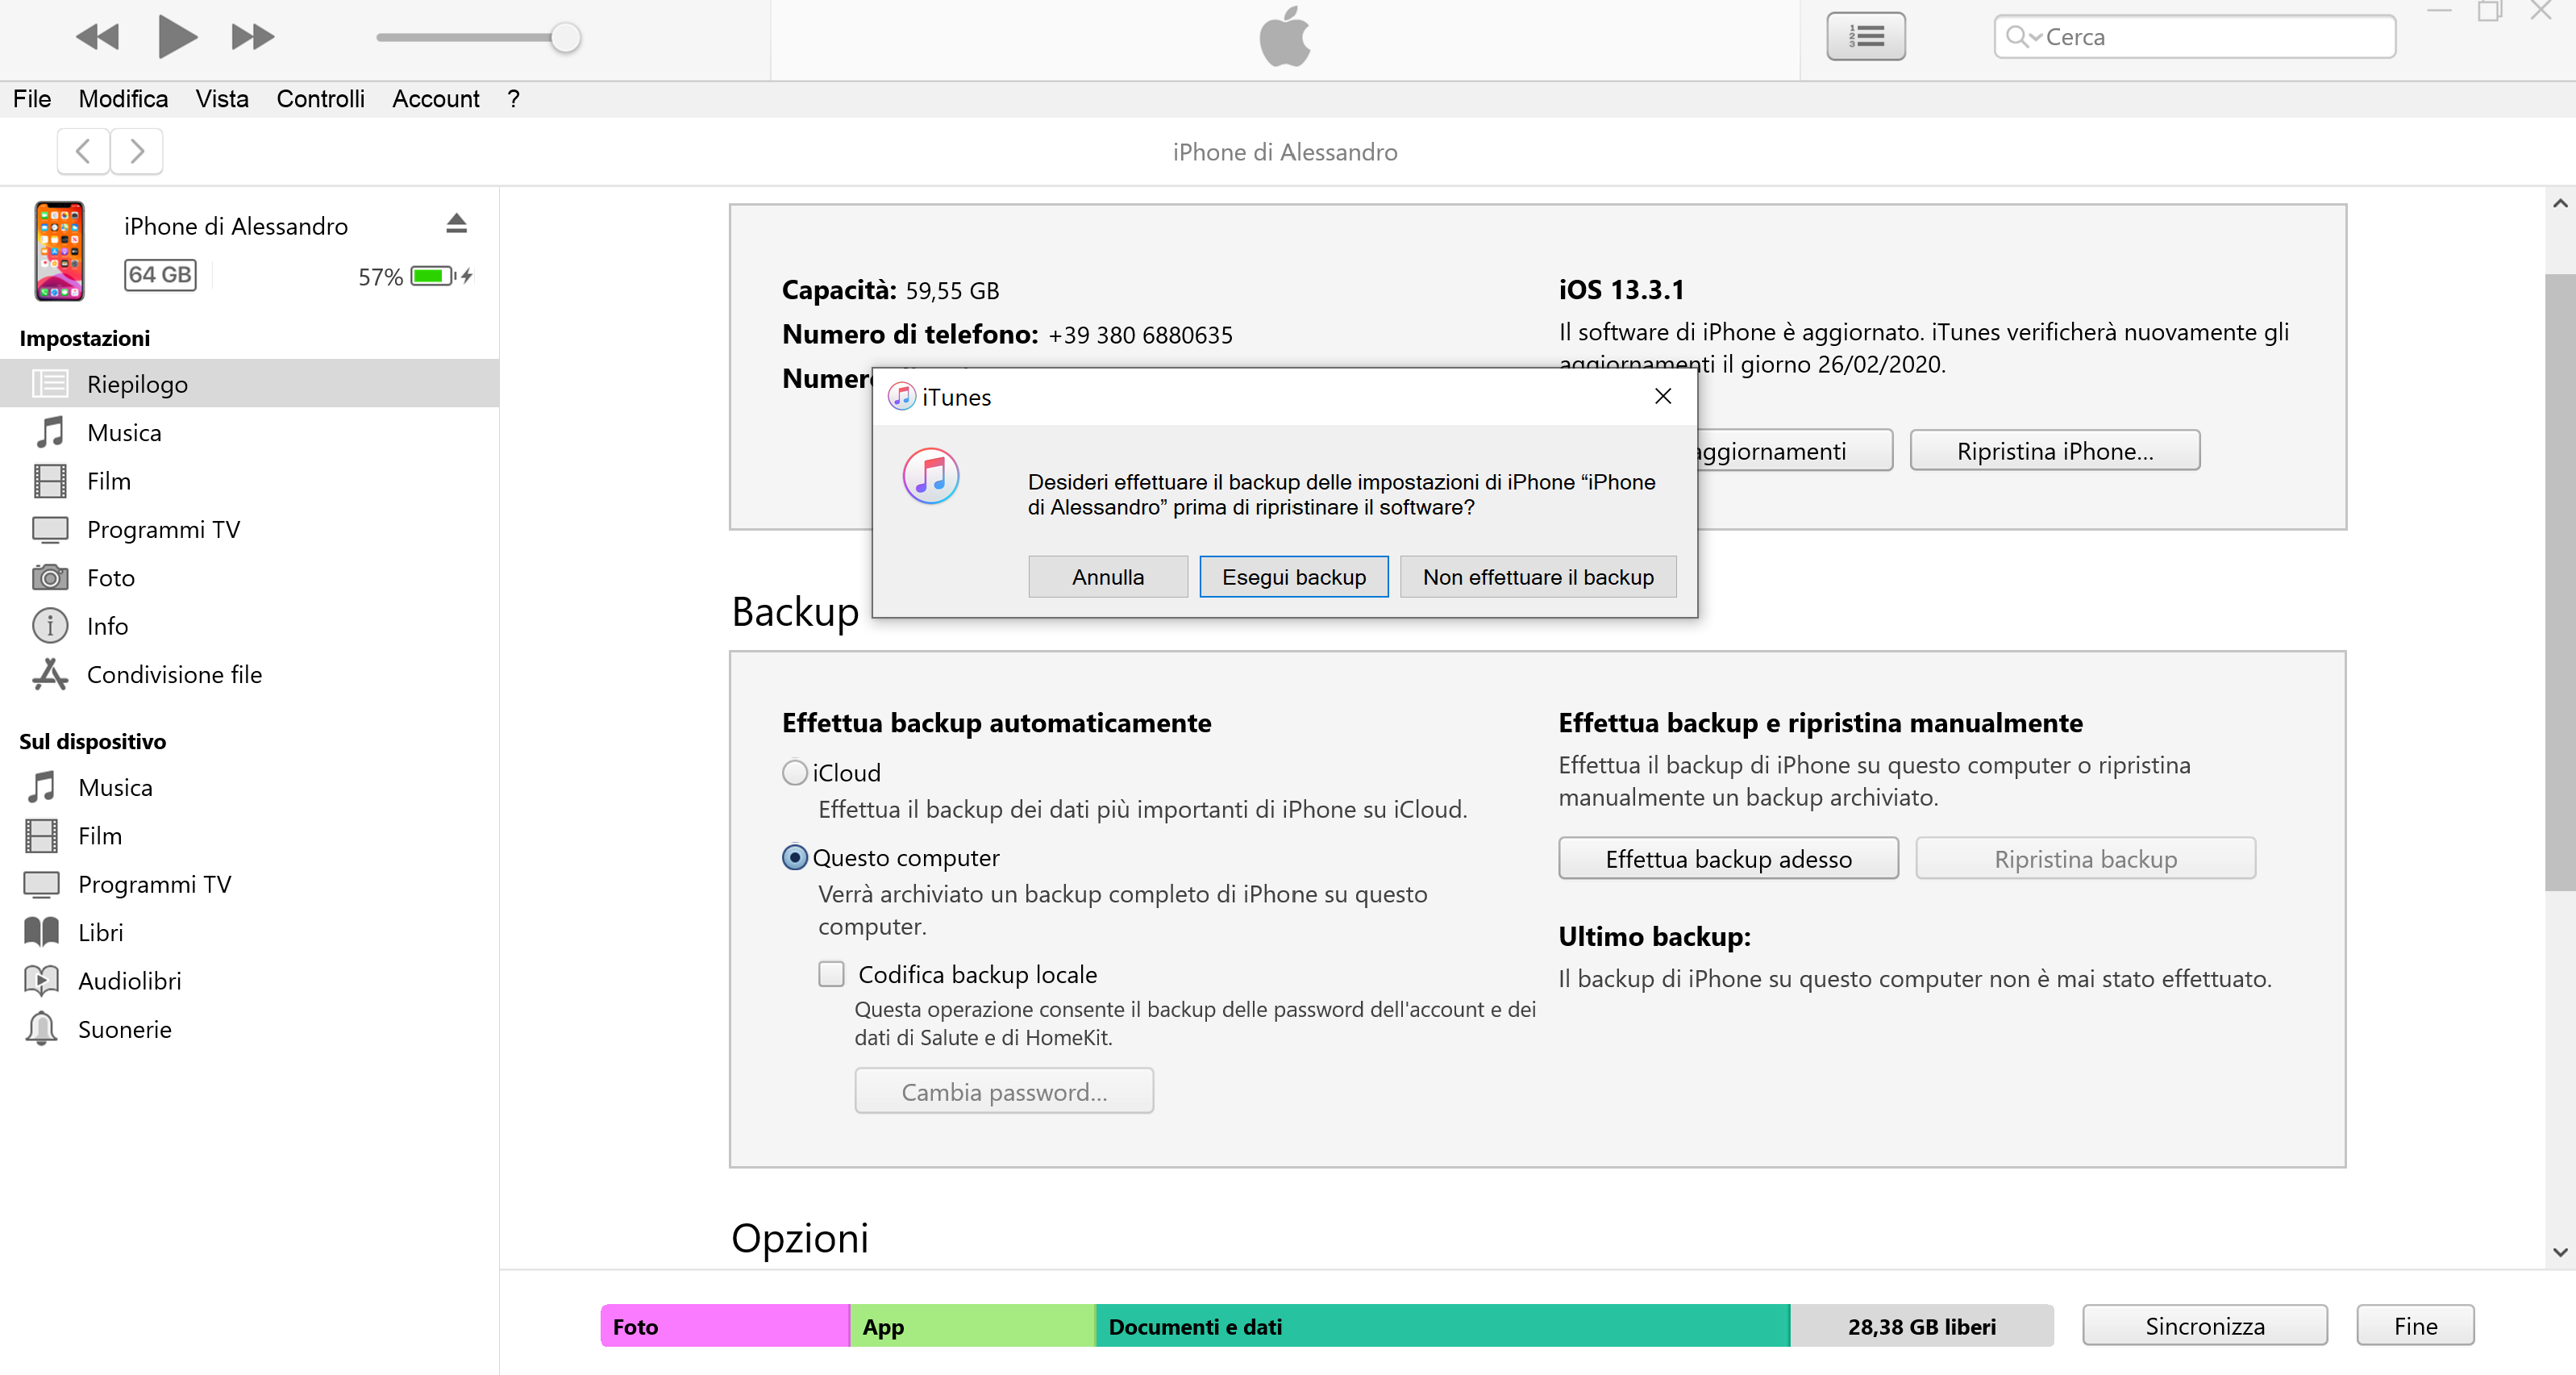Click Esegui backup in the dialog
This screenshot has height=1375, width=2576.
pyautogui.click(x=1294, y=577)
